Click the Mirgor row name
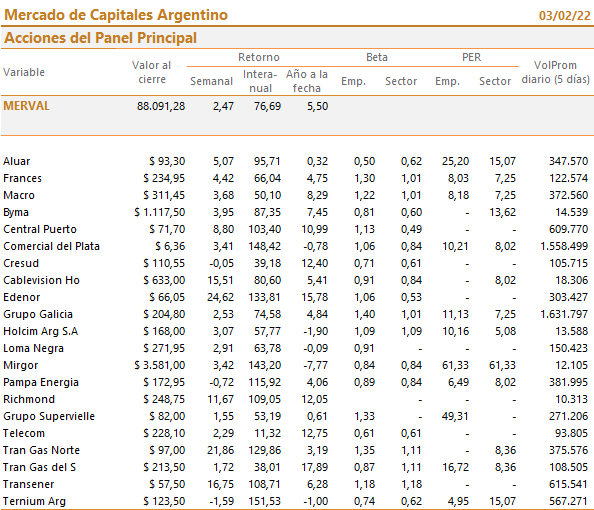 [20, 365]
